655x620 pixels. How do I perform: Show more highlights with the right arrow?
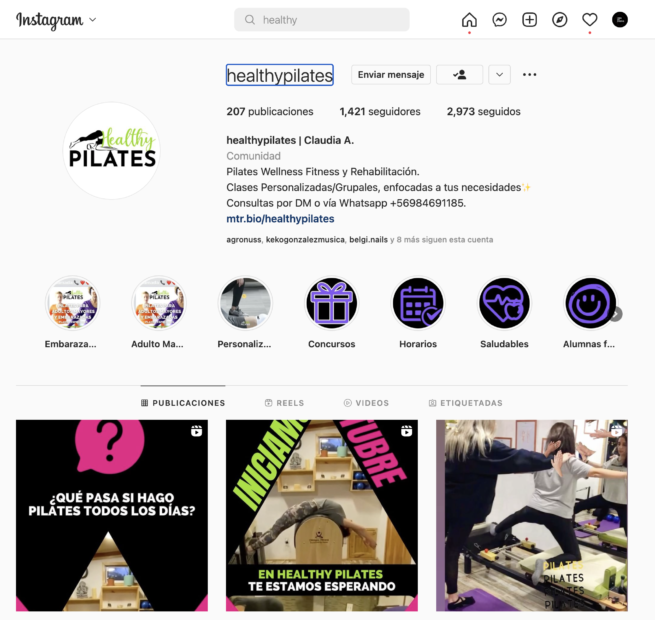tap(616, 314)
